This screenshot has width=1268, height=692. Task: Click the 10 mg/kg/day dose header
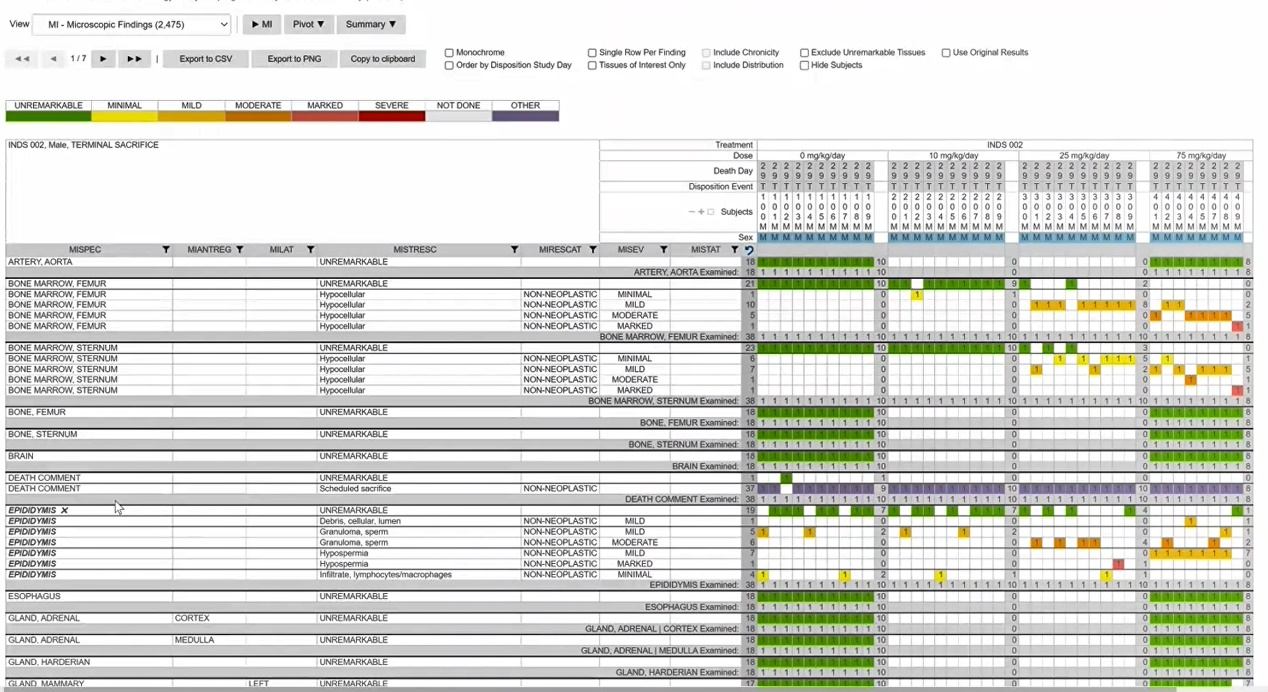952,156
